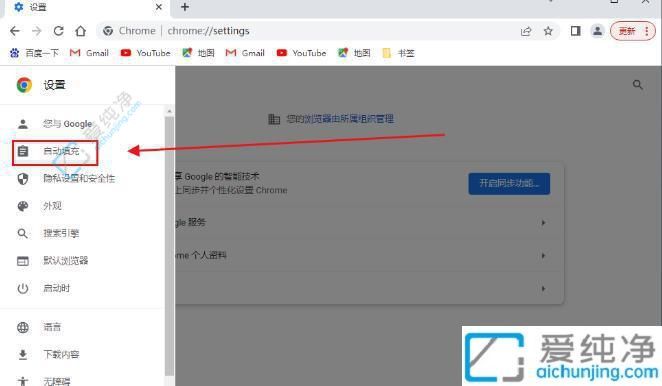The height and width of the screenshot is (386, 662).
Task: Click the forward navigation arrow
Action: (x=37, y=31)
